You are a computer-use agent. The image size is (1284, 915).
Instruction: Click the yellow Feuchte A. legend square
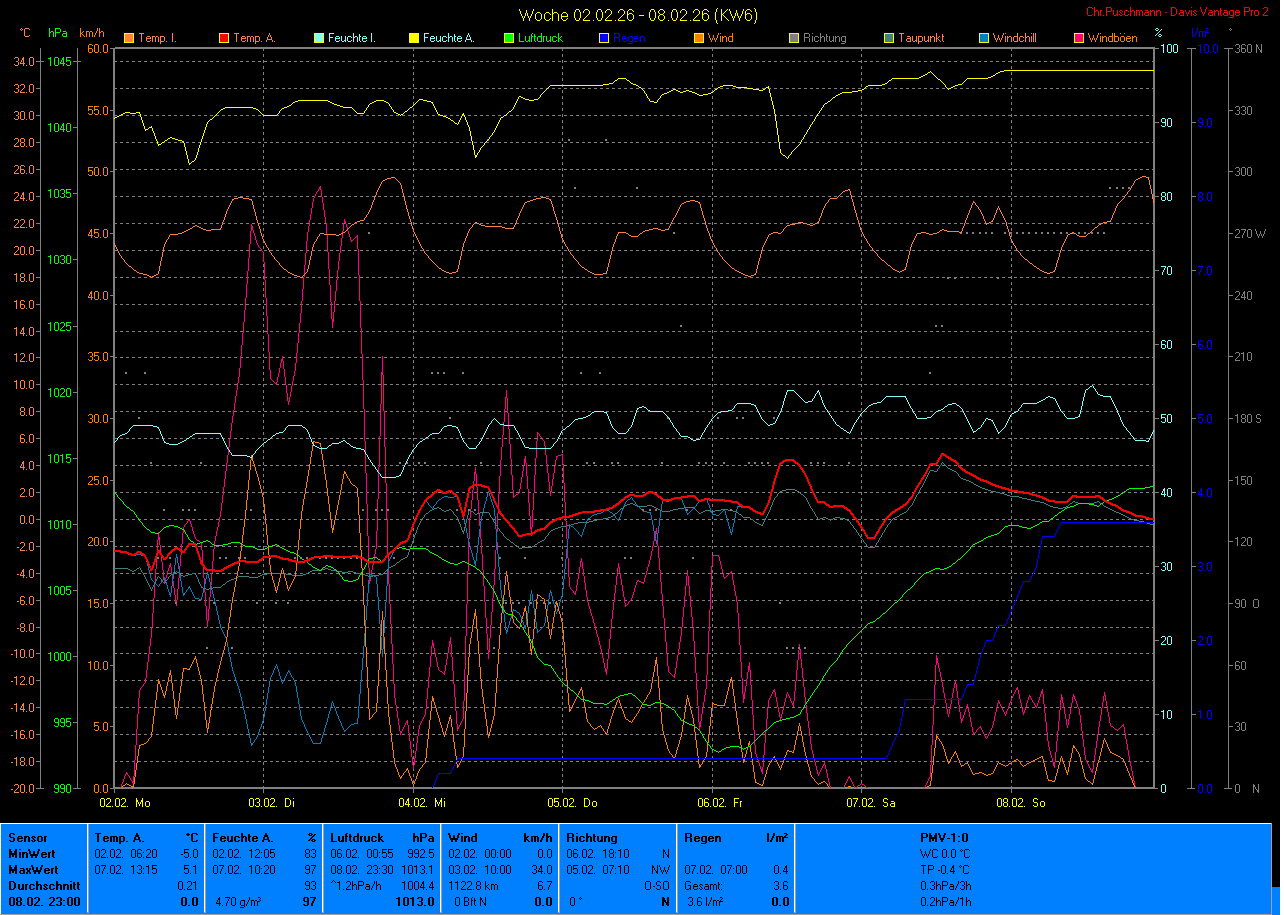point(414,39)
